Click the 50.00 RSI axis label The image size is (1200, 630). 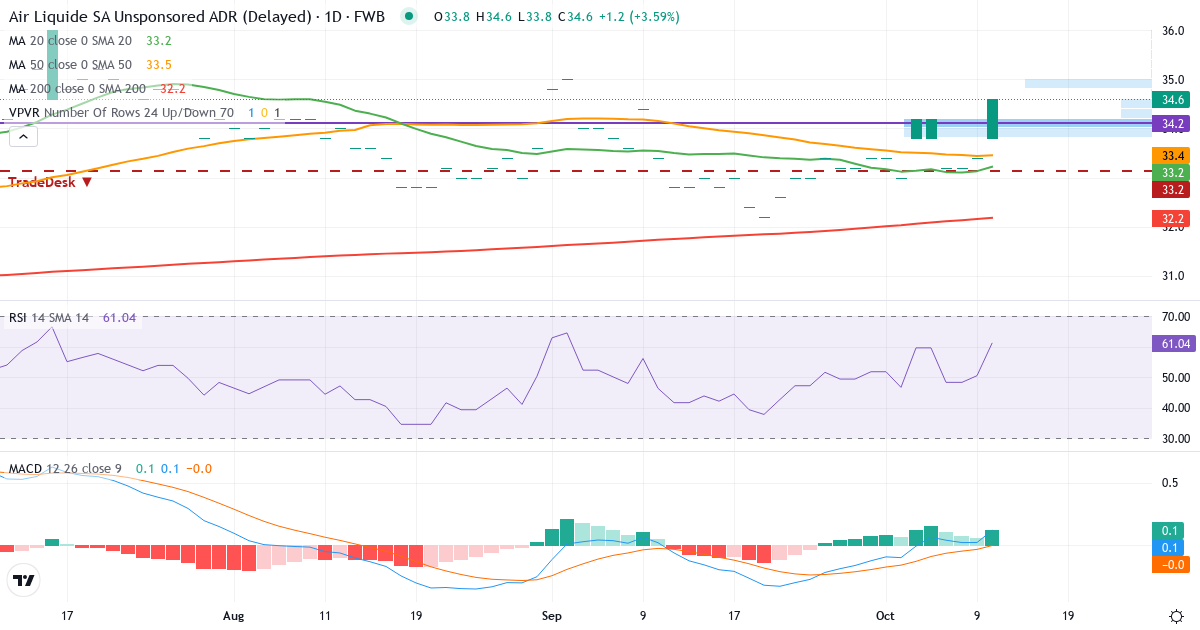click(1174, 378)
